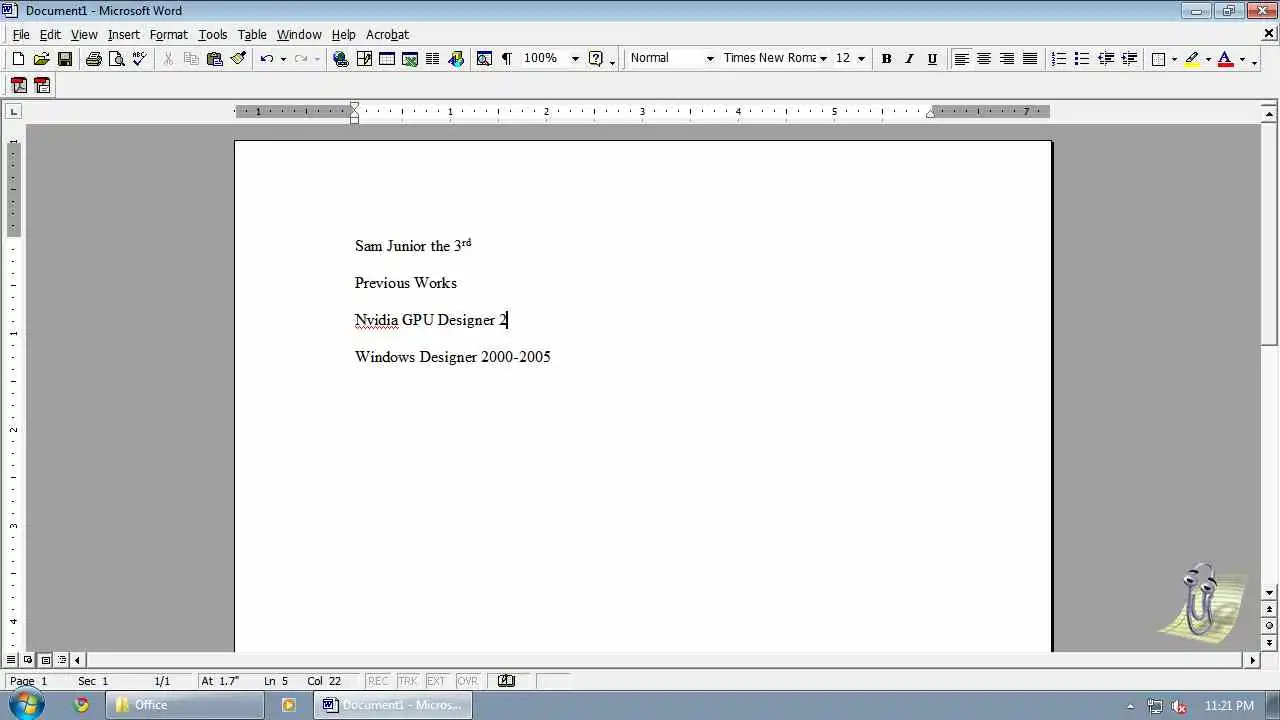Create a new blank document

(18, 59)
